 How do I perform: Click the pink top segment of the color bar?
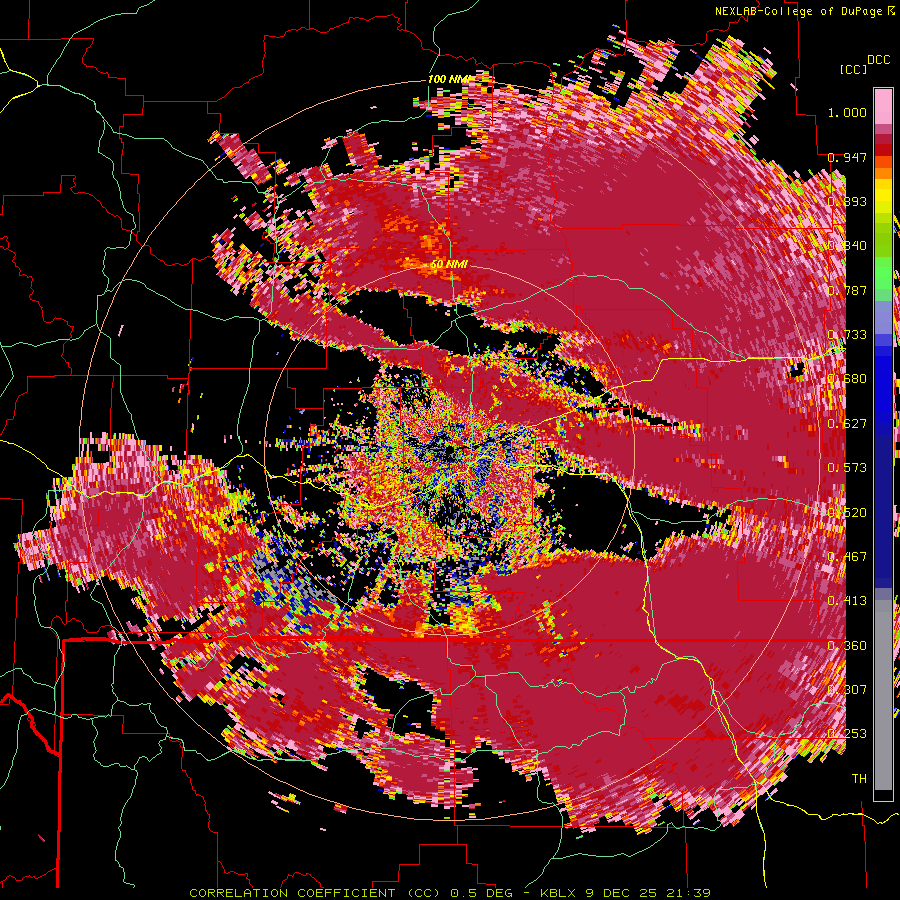(883, 106)
